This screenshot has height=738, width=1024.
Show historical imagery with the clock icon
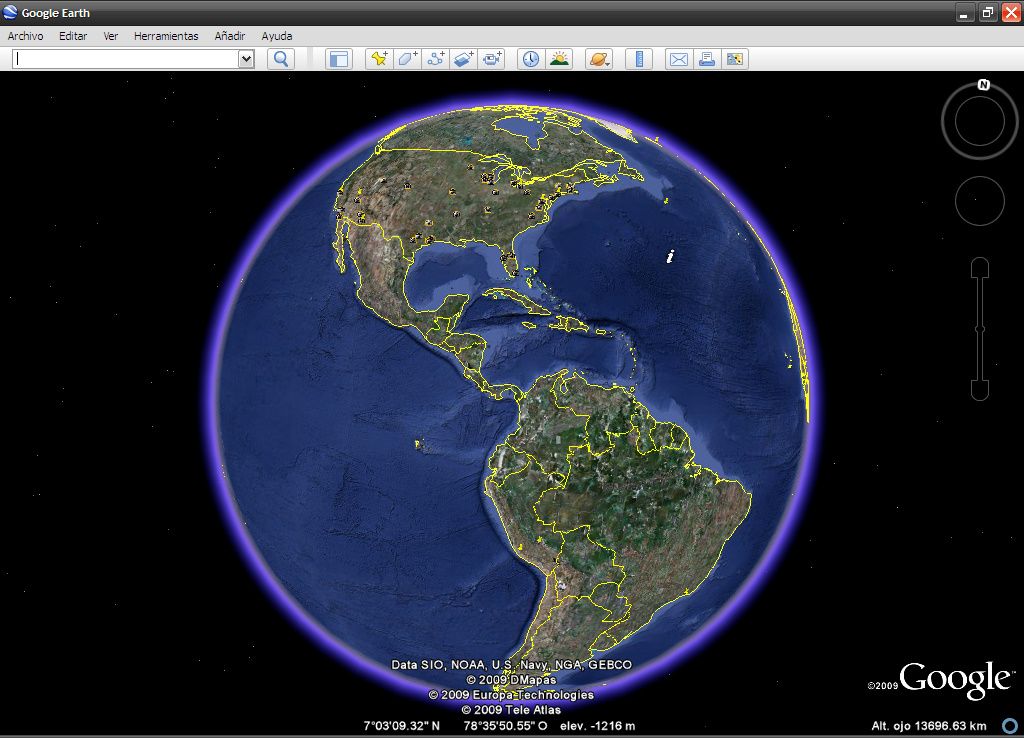pos(531,59)
